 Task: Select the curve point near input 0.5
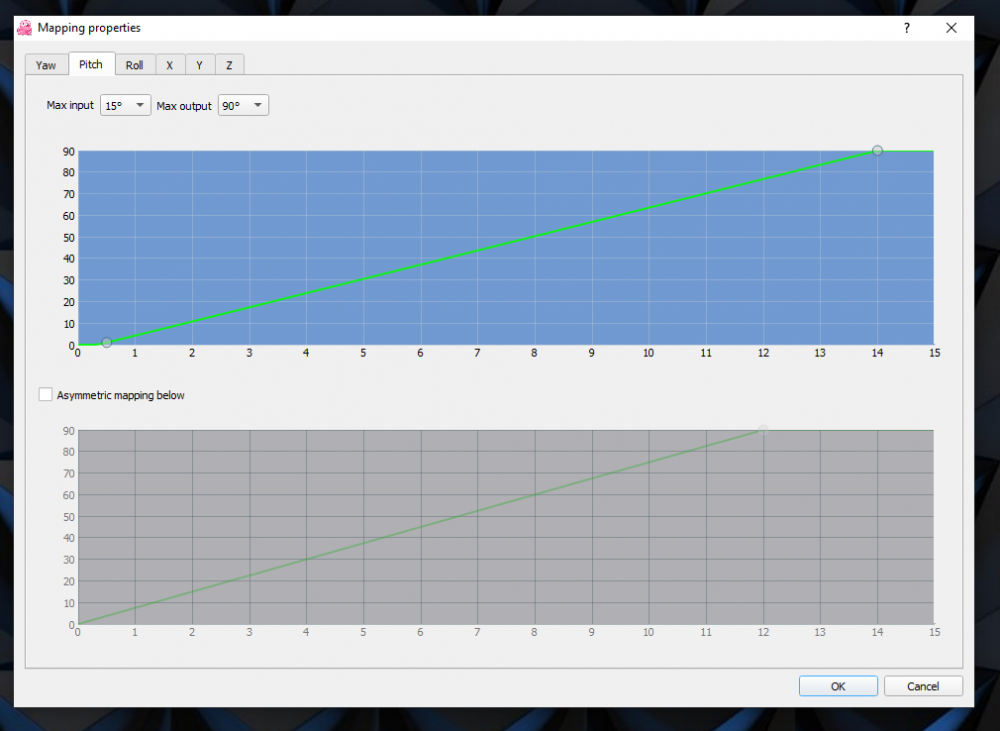pyautogui.click(x=107, y=343)
